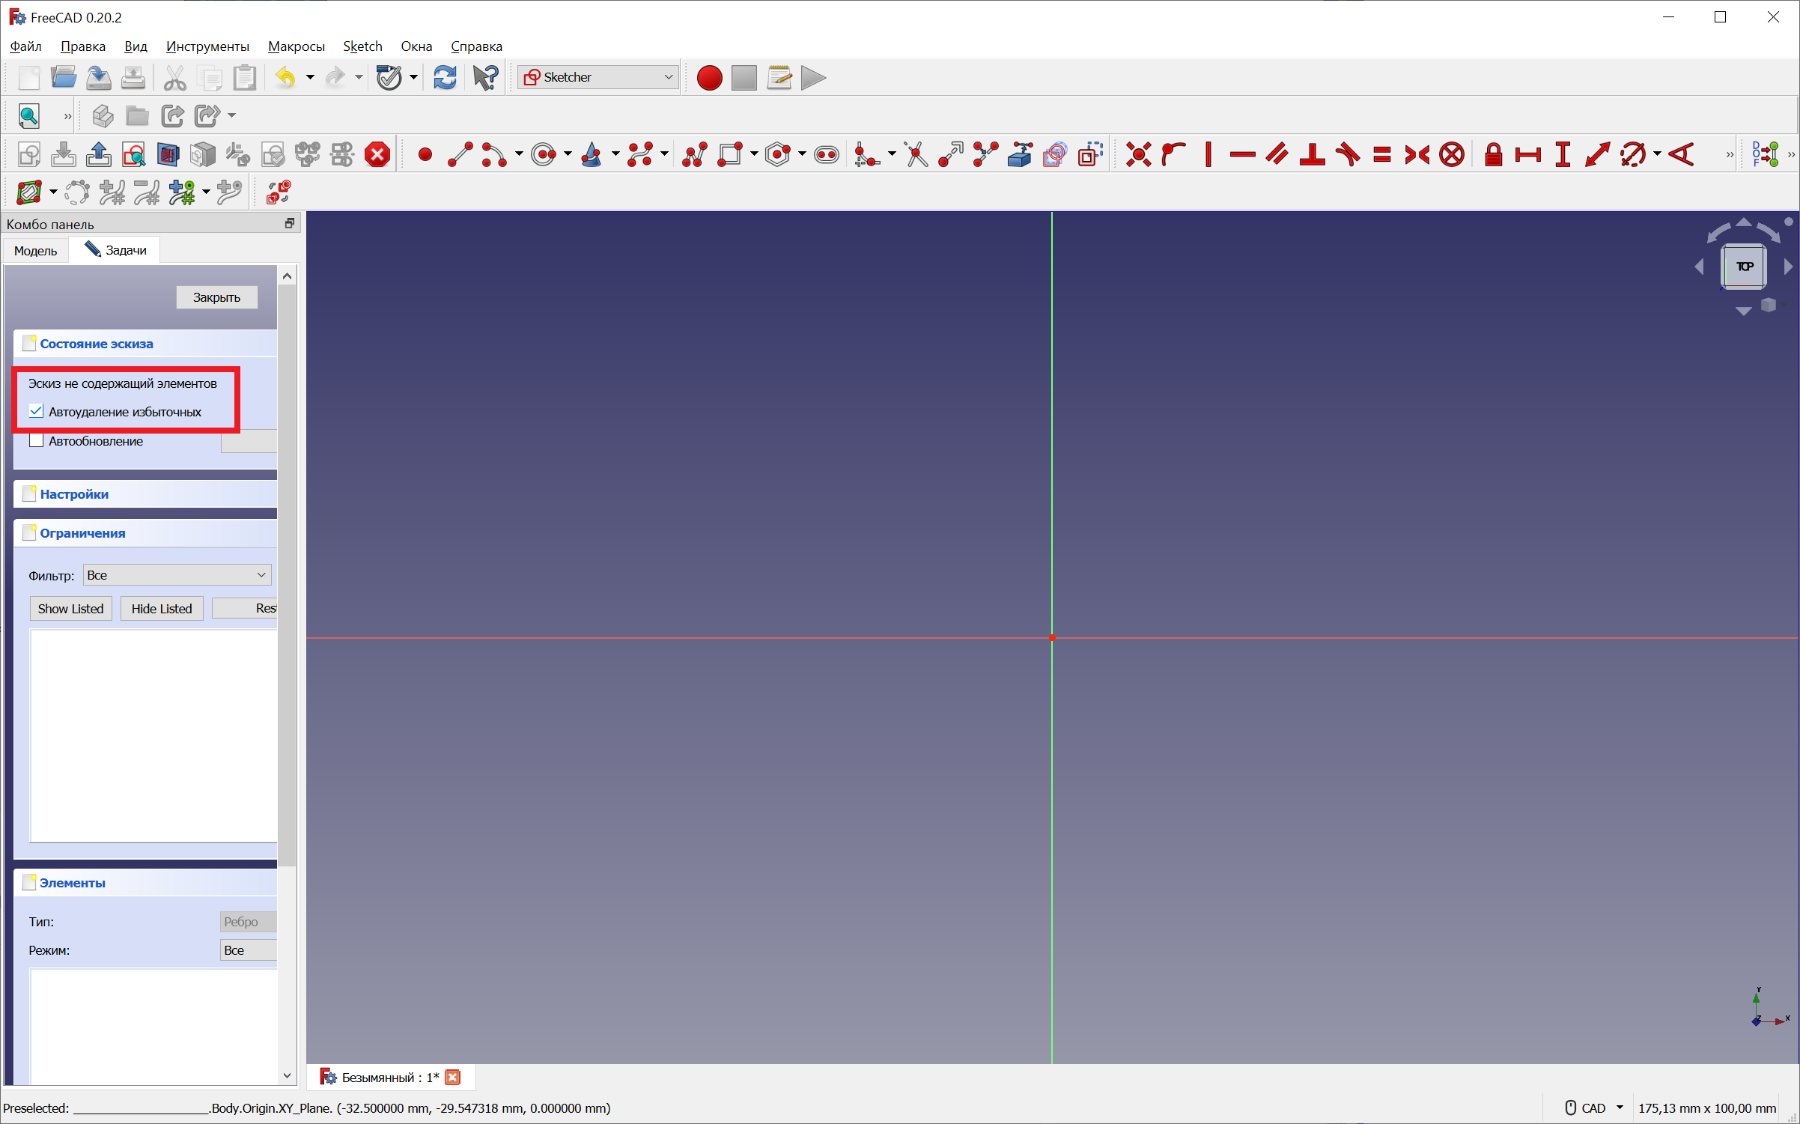Click the float button of Комбо панель
This screenshot has width=1800, height=1124.
click(289, 223)
